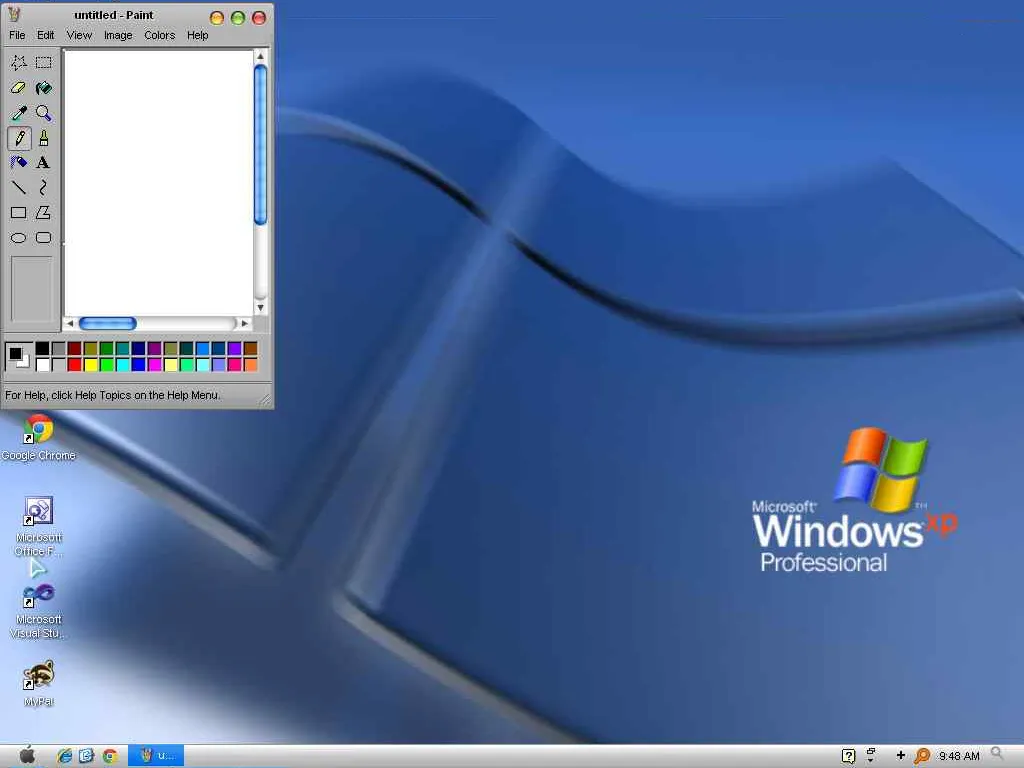Screen dimensions: 1024x768
Task: Select the straight Line tool
Action: 19,188
